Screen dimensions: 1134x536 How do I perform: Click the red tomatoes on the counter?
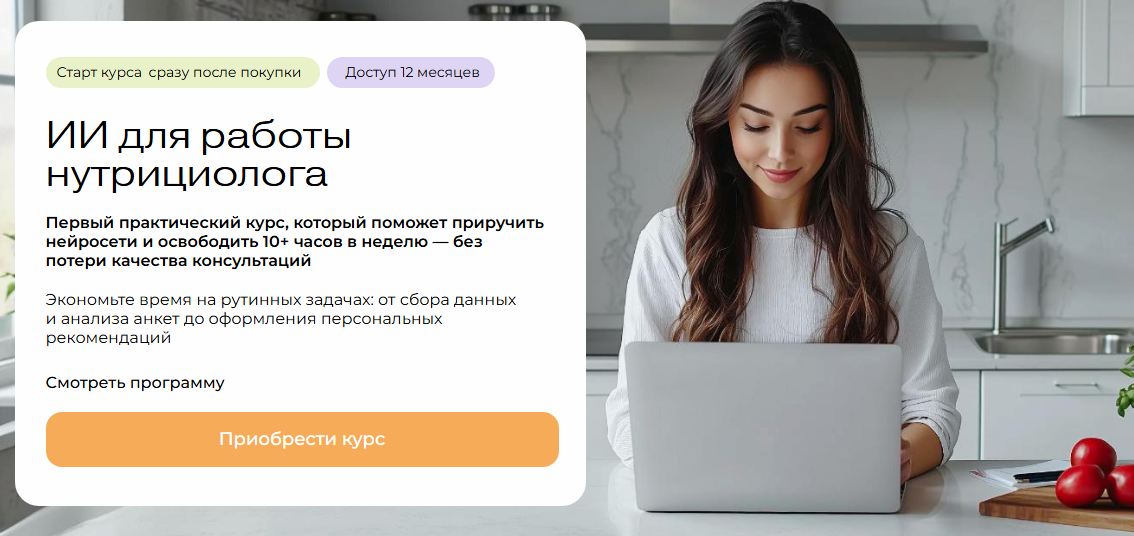pos(1094,473)
